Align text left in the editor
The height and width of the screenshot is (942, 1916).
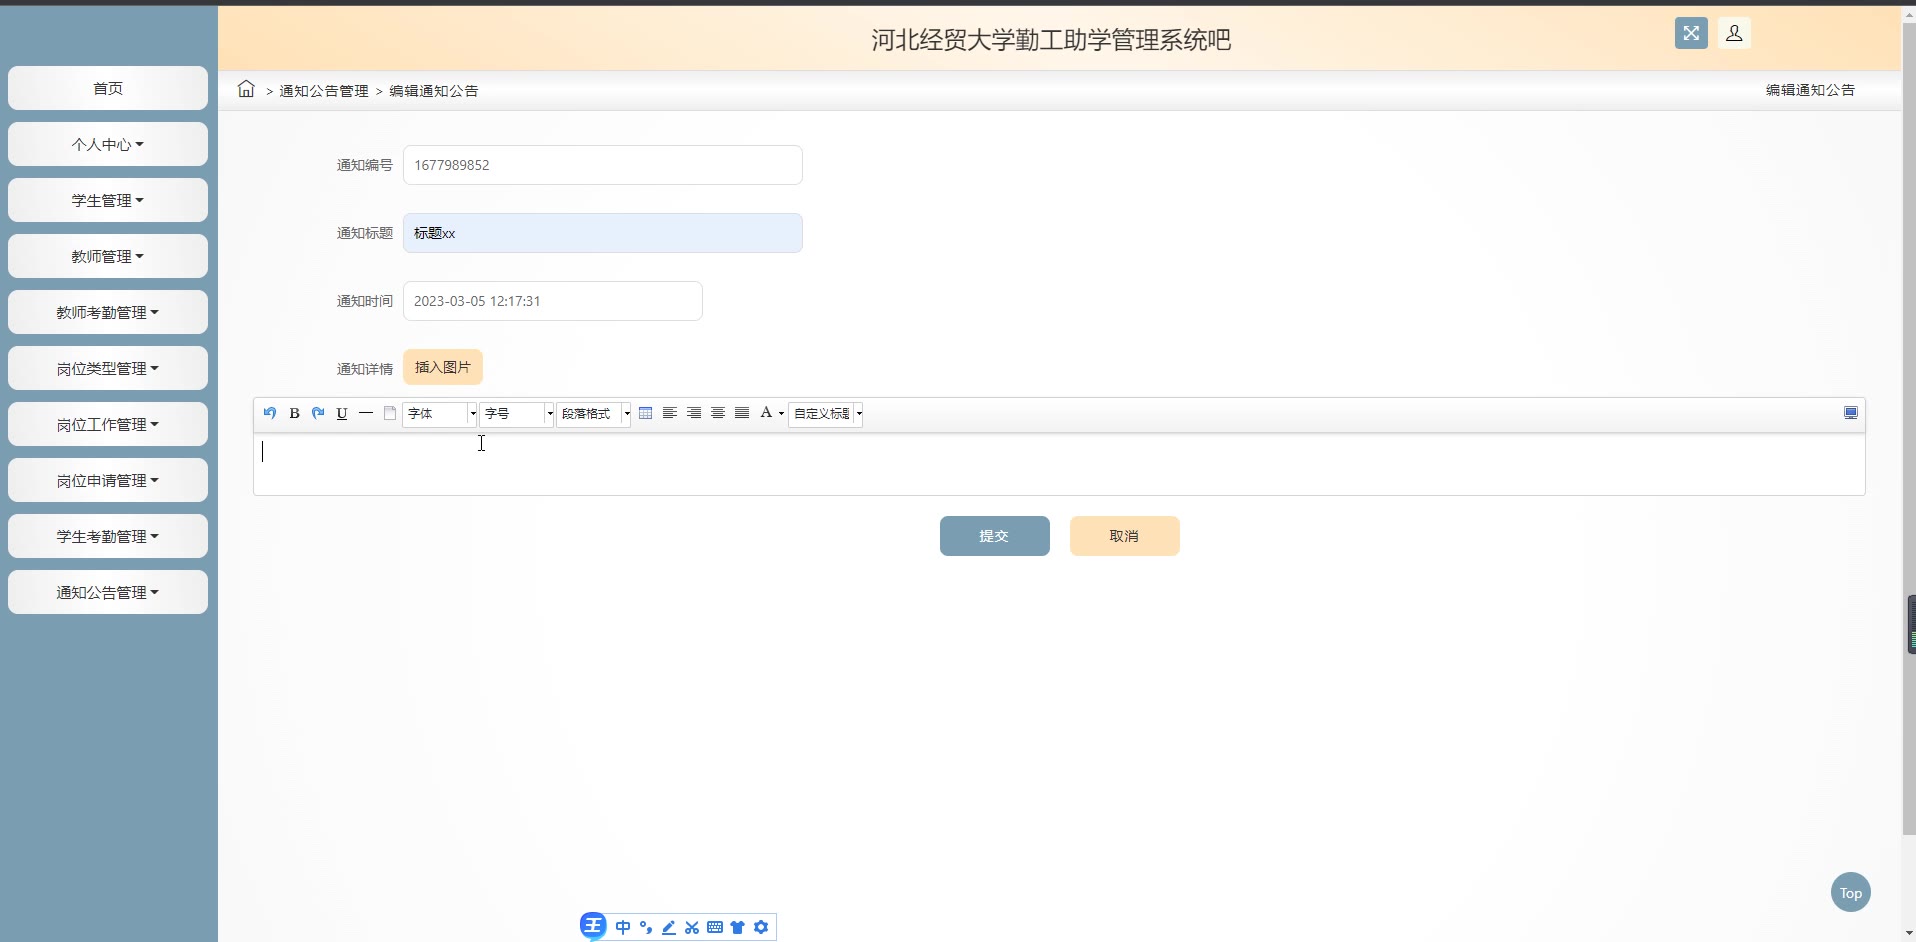click(x=670, y=413)
